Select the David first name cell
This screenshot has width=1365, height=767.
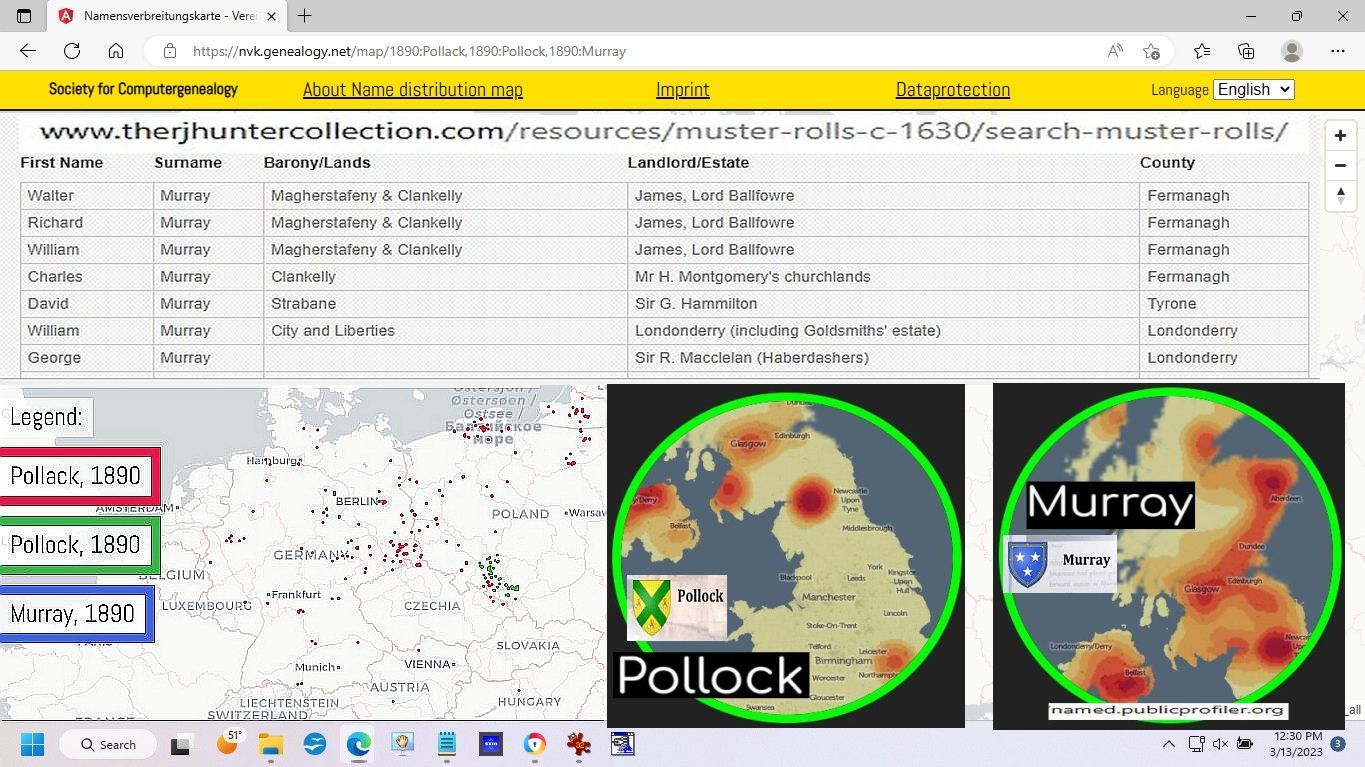(87, 304)
